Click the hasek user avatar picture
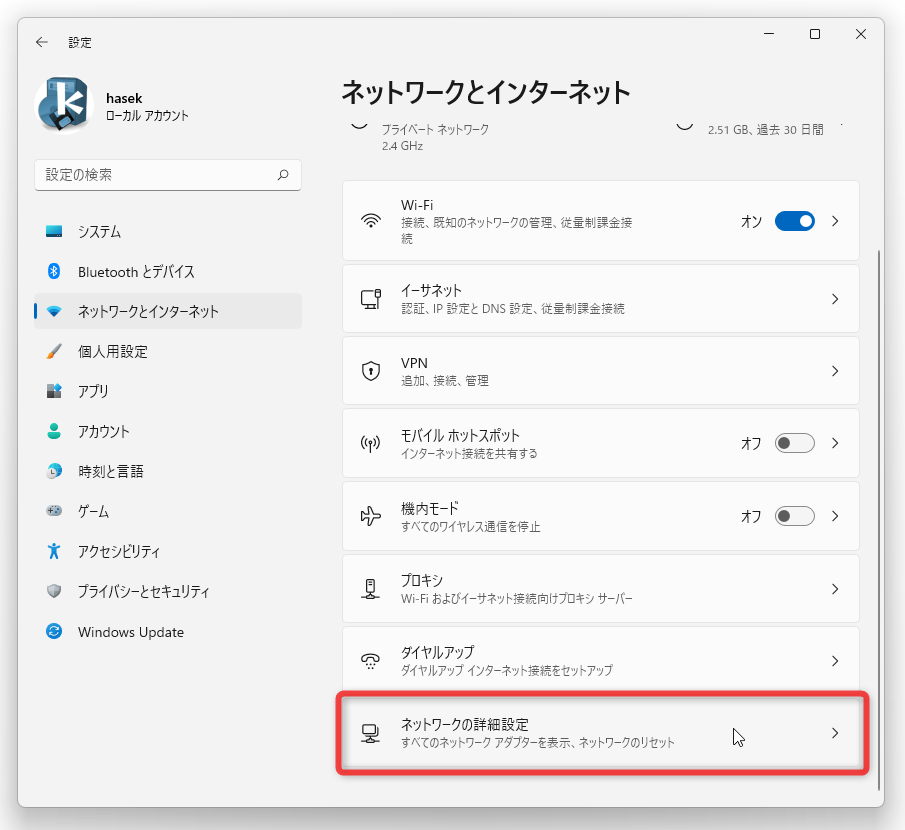The height and width of the screenshot is (830, 905). pyautogui.click(x=64, y=106)
